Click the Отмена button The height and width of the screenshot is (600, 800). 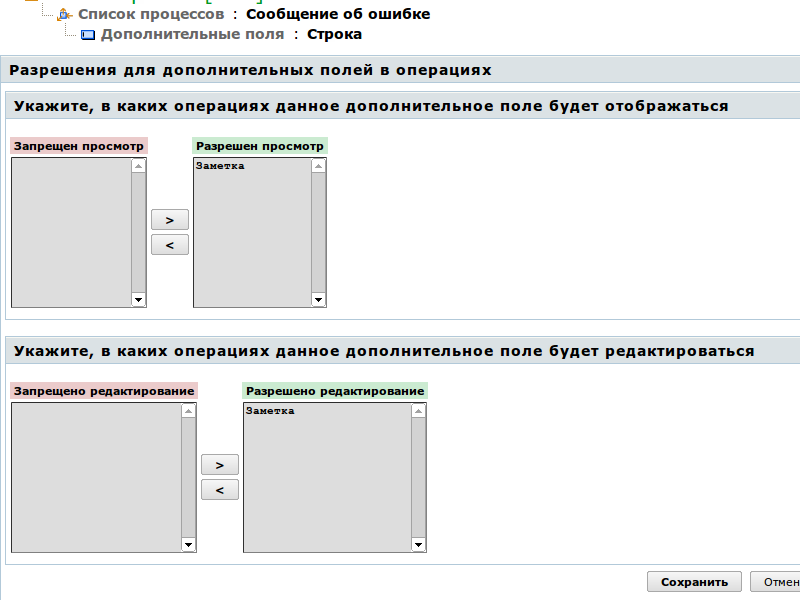coord(778,582)
